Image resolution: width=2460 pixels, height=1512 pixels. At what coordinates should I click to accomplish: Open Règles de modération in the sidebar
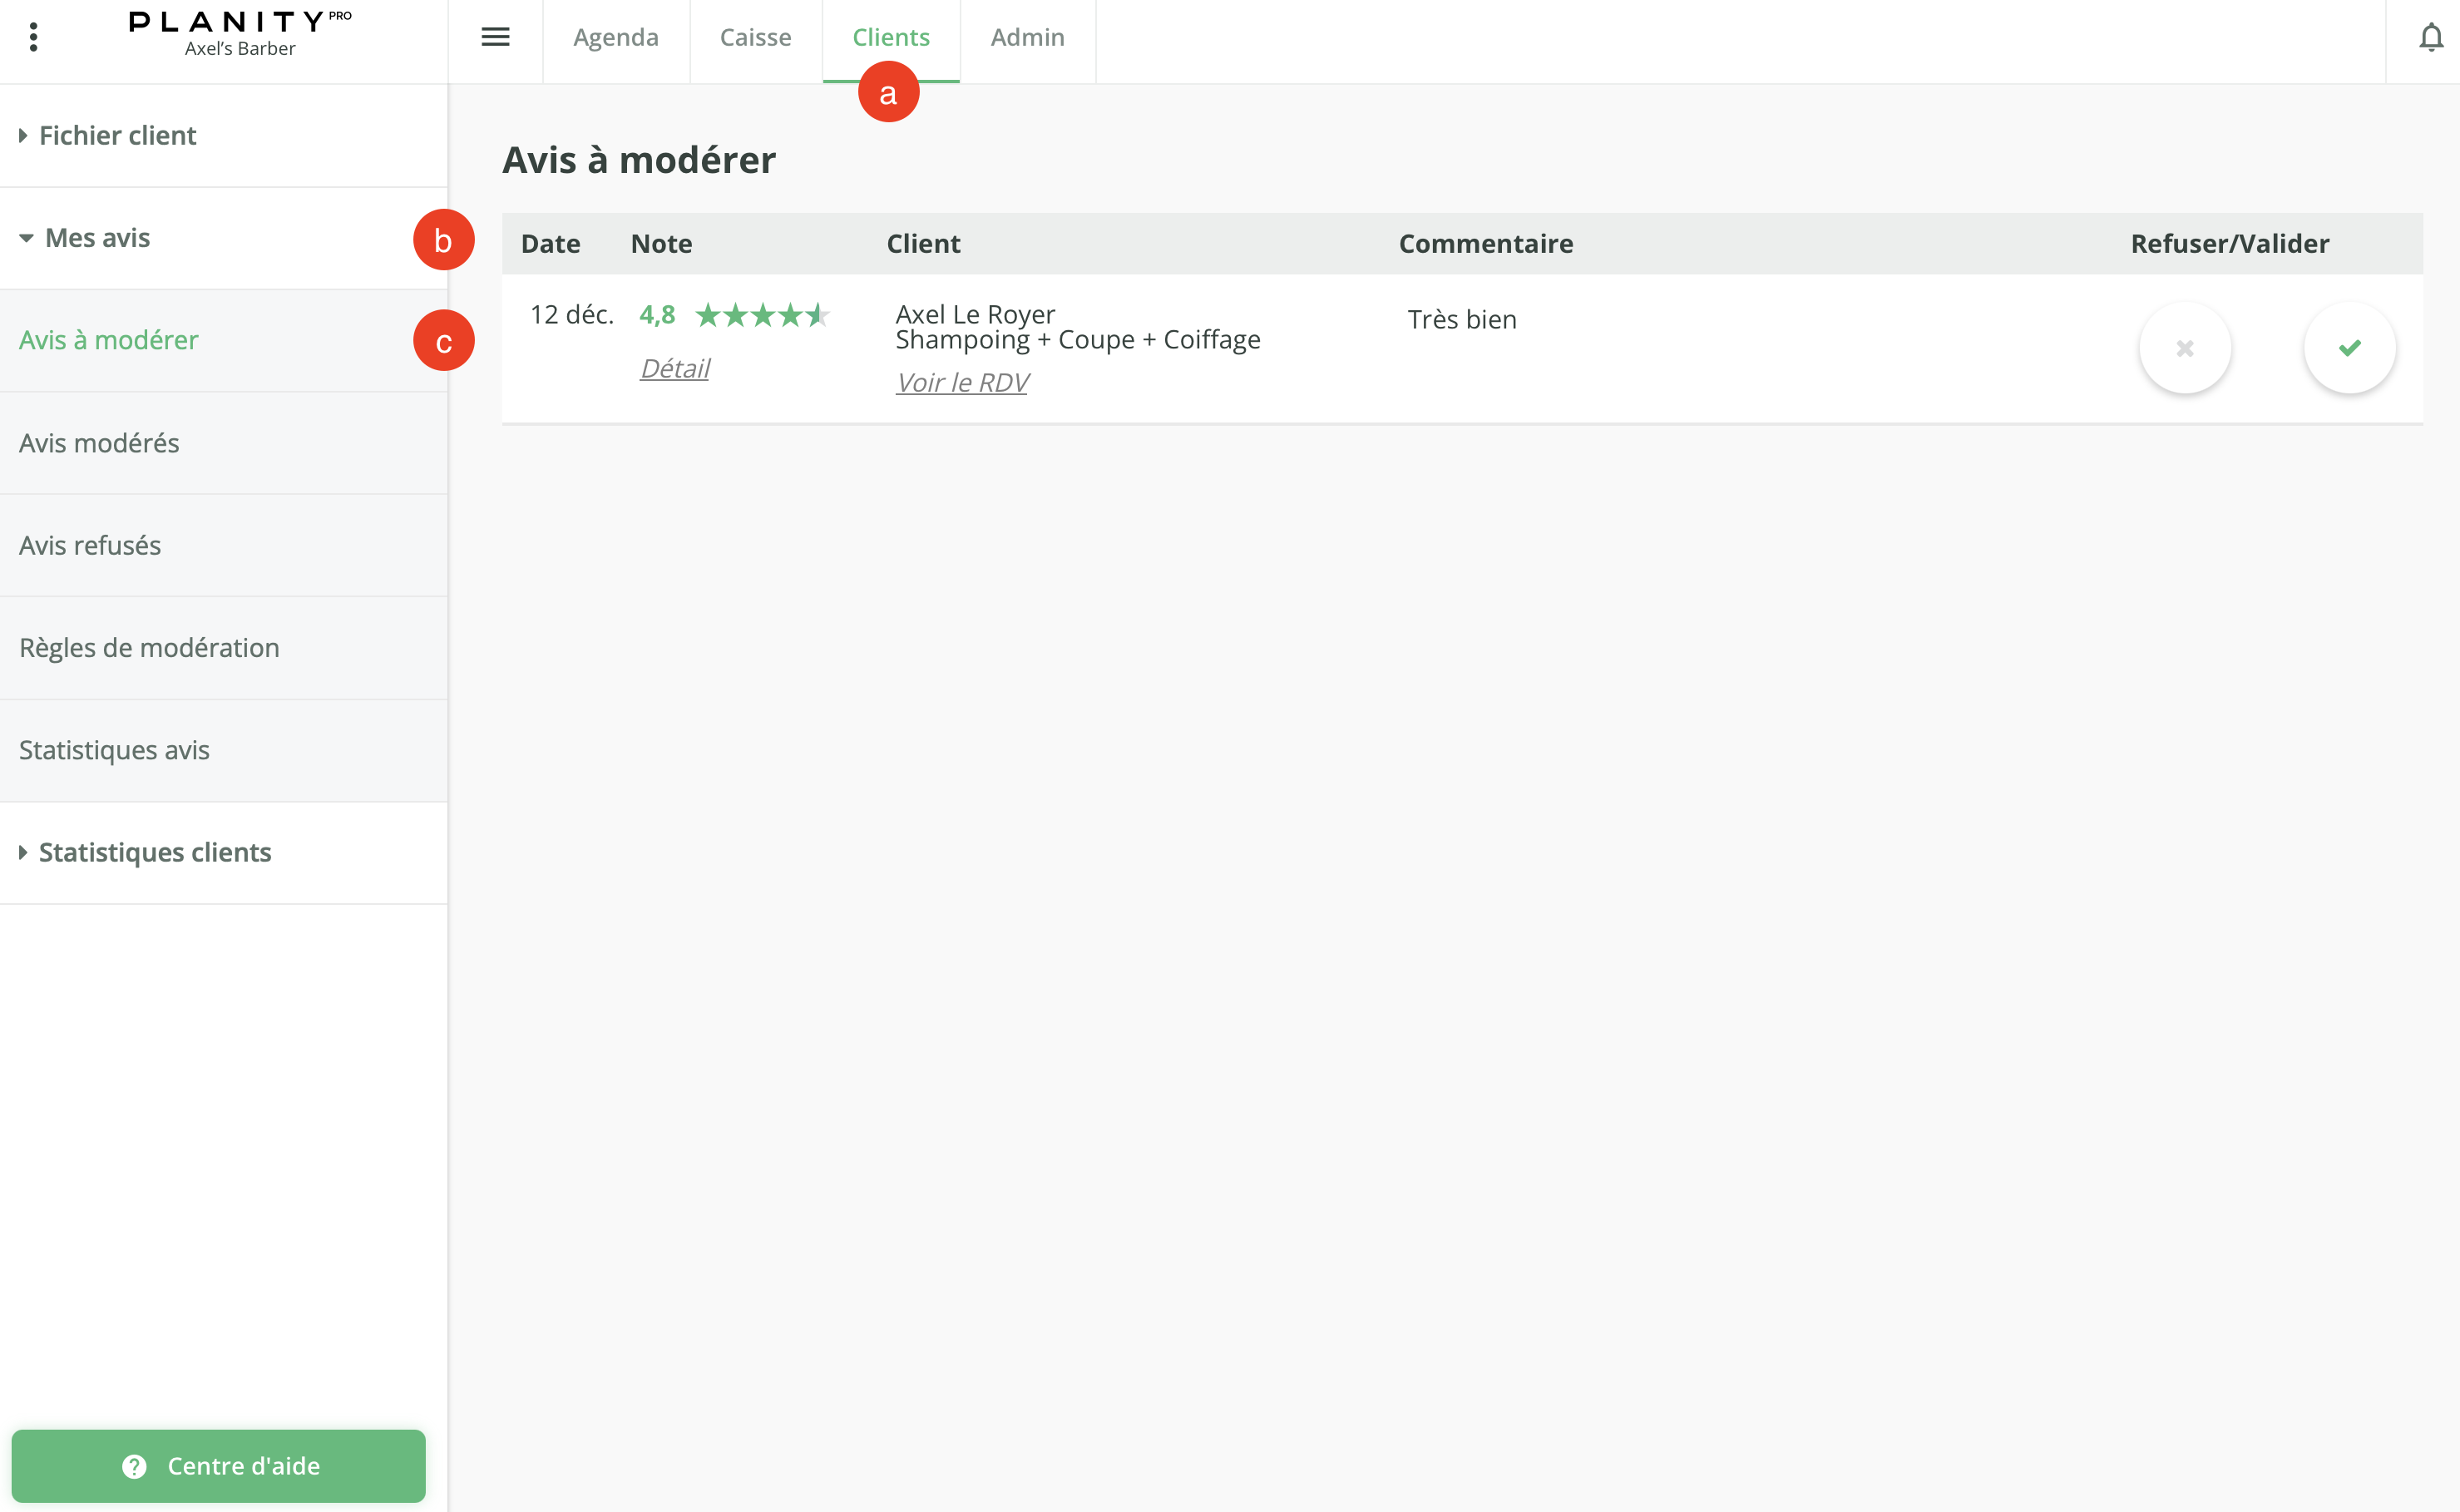tap(149, 648)
